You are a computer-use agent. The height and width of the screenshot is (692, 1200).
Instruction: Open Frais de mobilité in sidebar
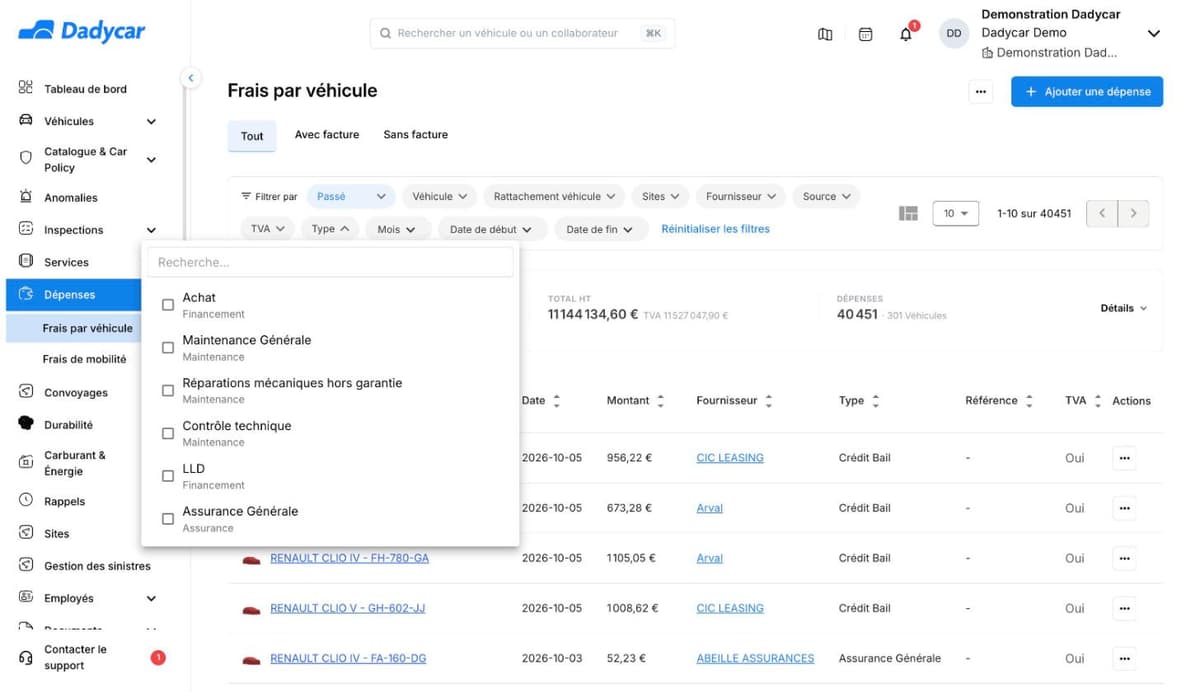click(85, 359)
